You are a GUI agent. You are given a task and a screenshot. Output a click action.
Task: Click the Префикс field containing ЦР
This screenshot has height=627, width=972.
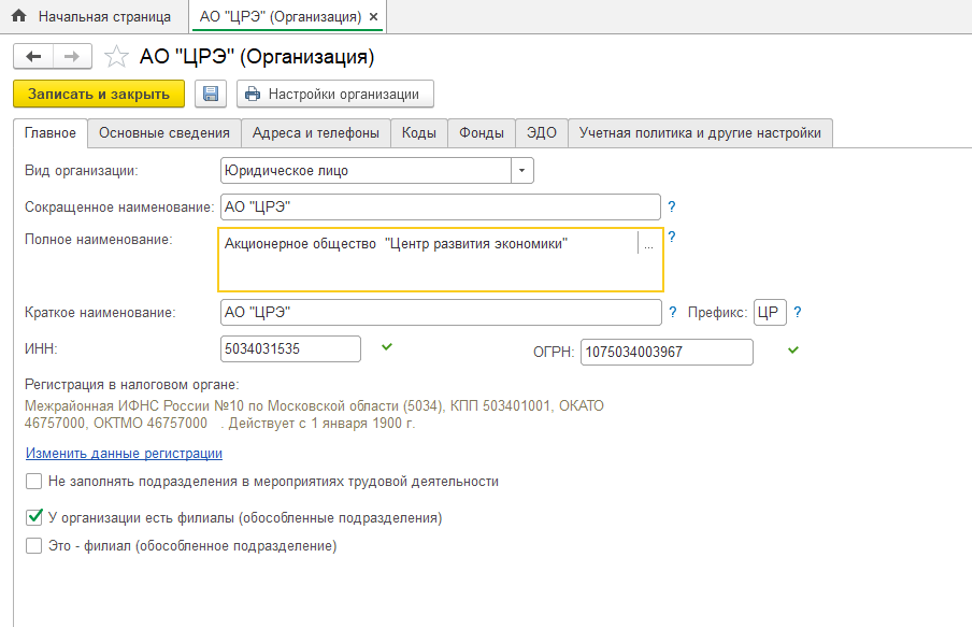(770, 312)
